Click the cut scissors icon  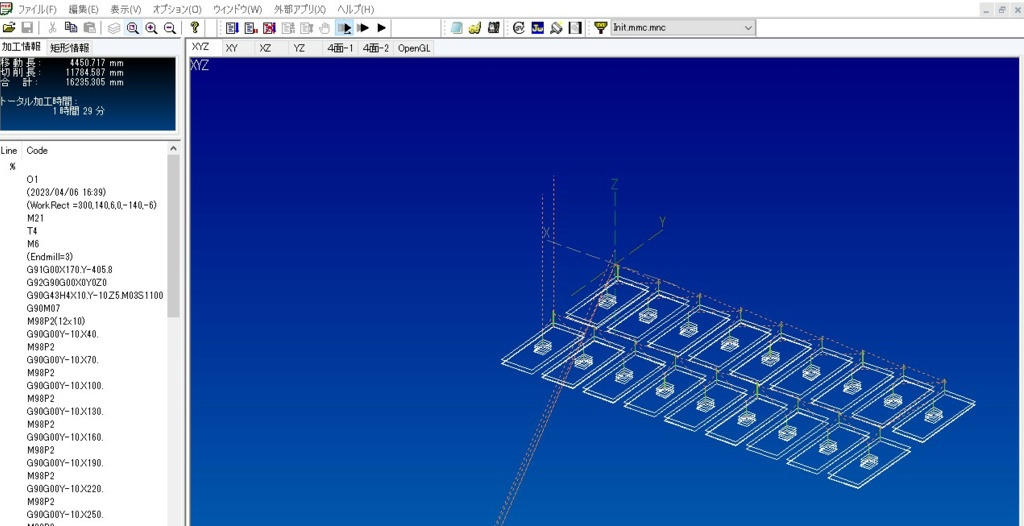pyautogui.click(x=52, y=28)
